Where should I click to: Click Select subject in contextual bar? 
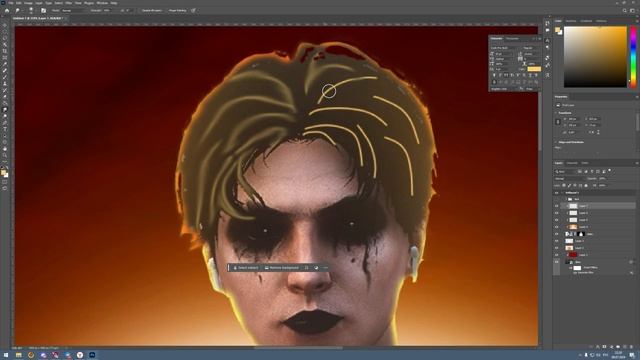tap(245, 268)
